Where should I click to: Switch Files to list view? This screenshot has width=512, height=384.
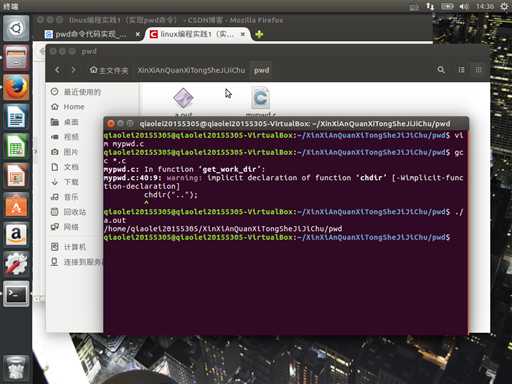pyautogui.click(x=461, y=70)
